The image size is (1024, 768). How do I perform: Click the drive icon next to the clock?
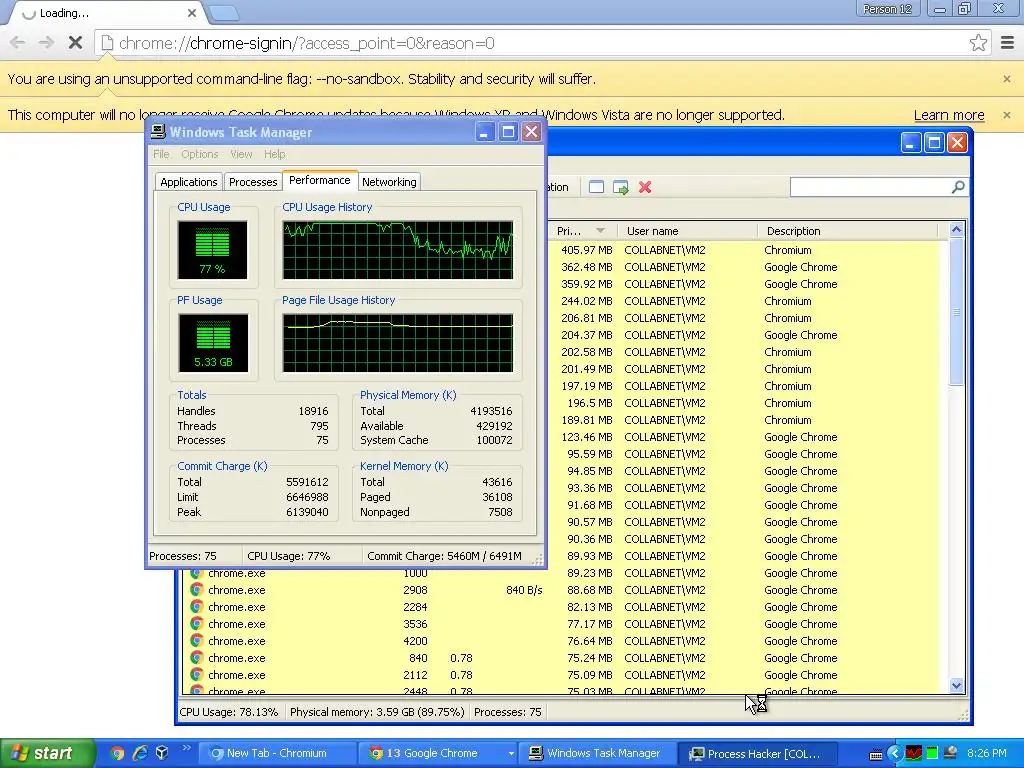coord(952,753)
